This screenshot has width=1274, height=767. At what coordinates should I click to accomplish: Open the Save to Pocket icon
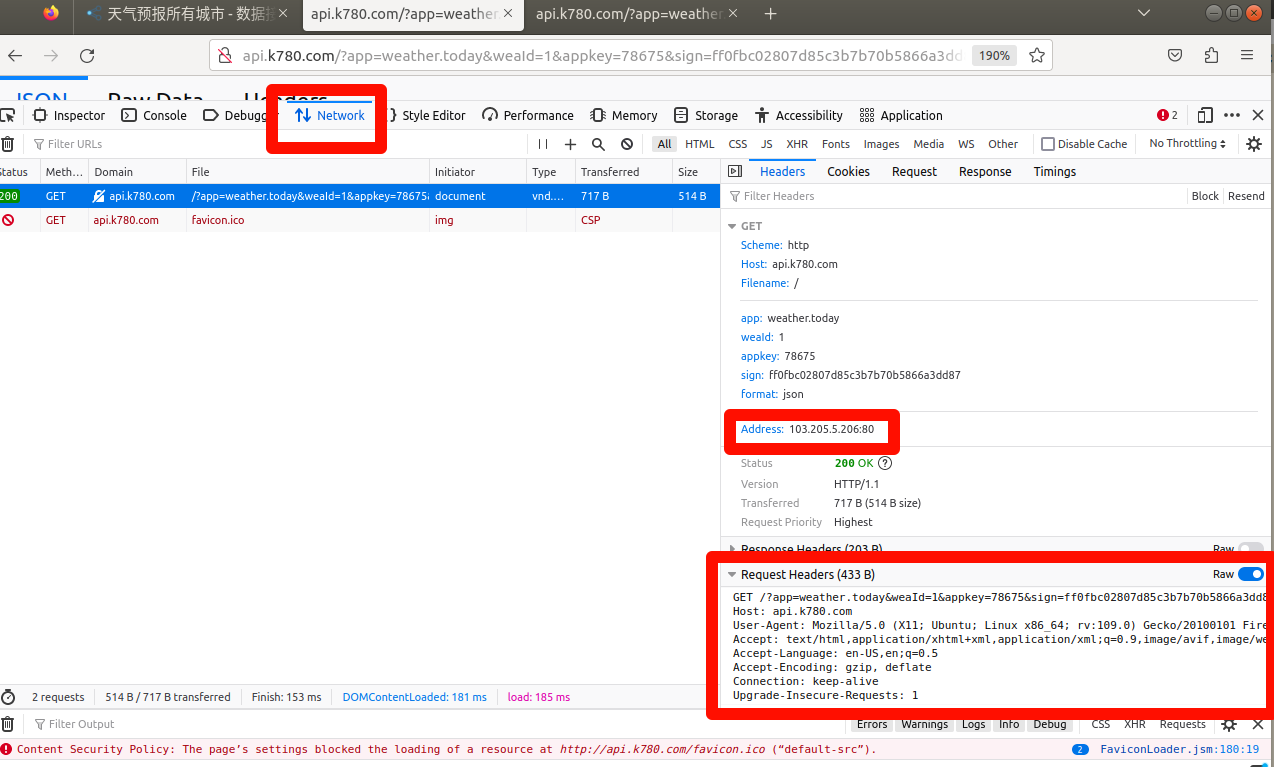(x=1176, y=56)
